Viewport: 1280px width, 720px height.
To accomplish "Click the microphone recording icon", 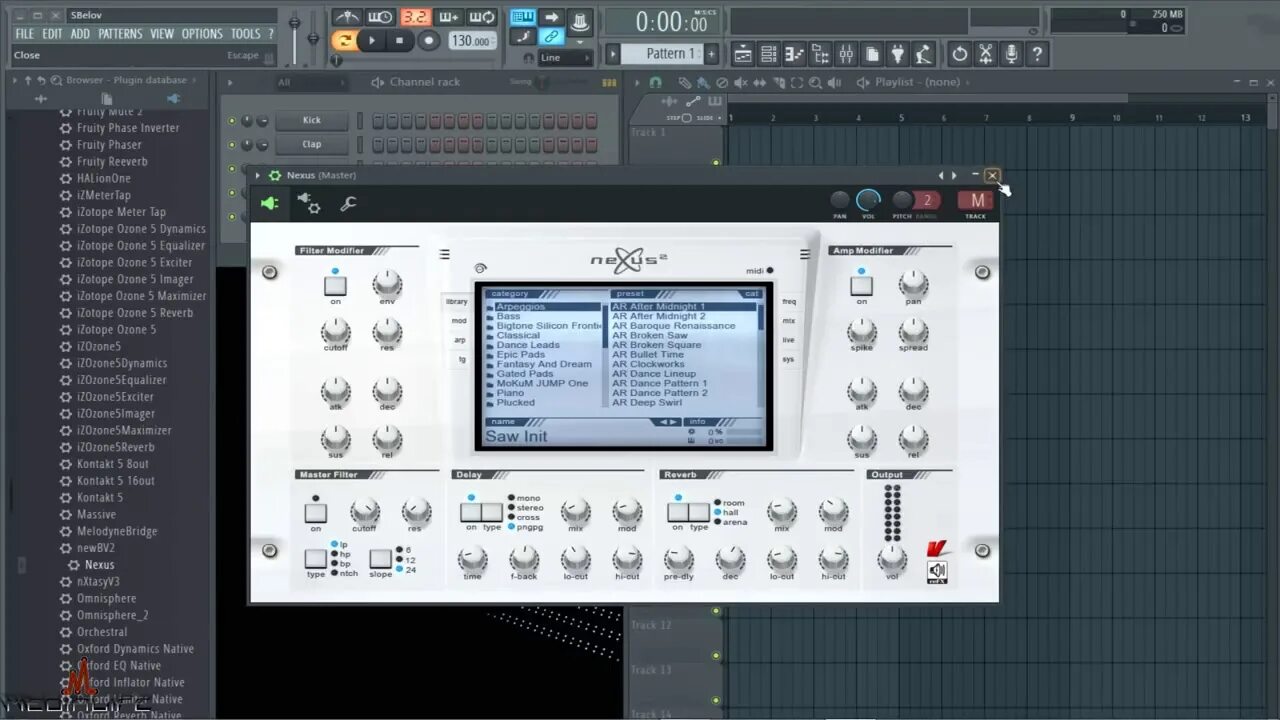I will click(1012, 54).
